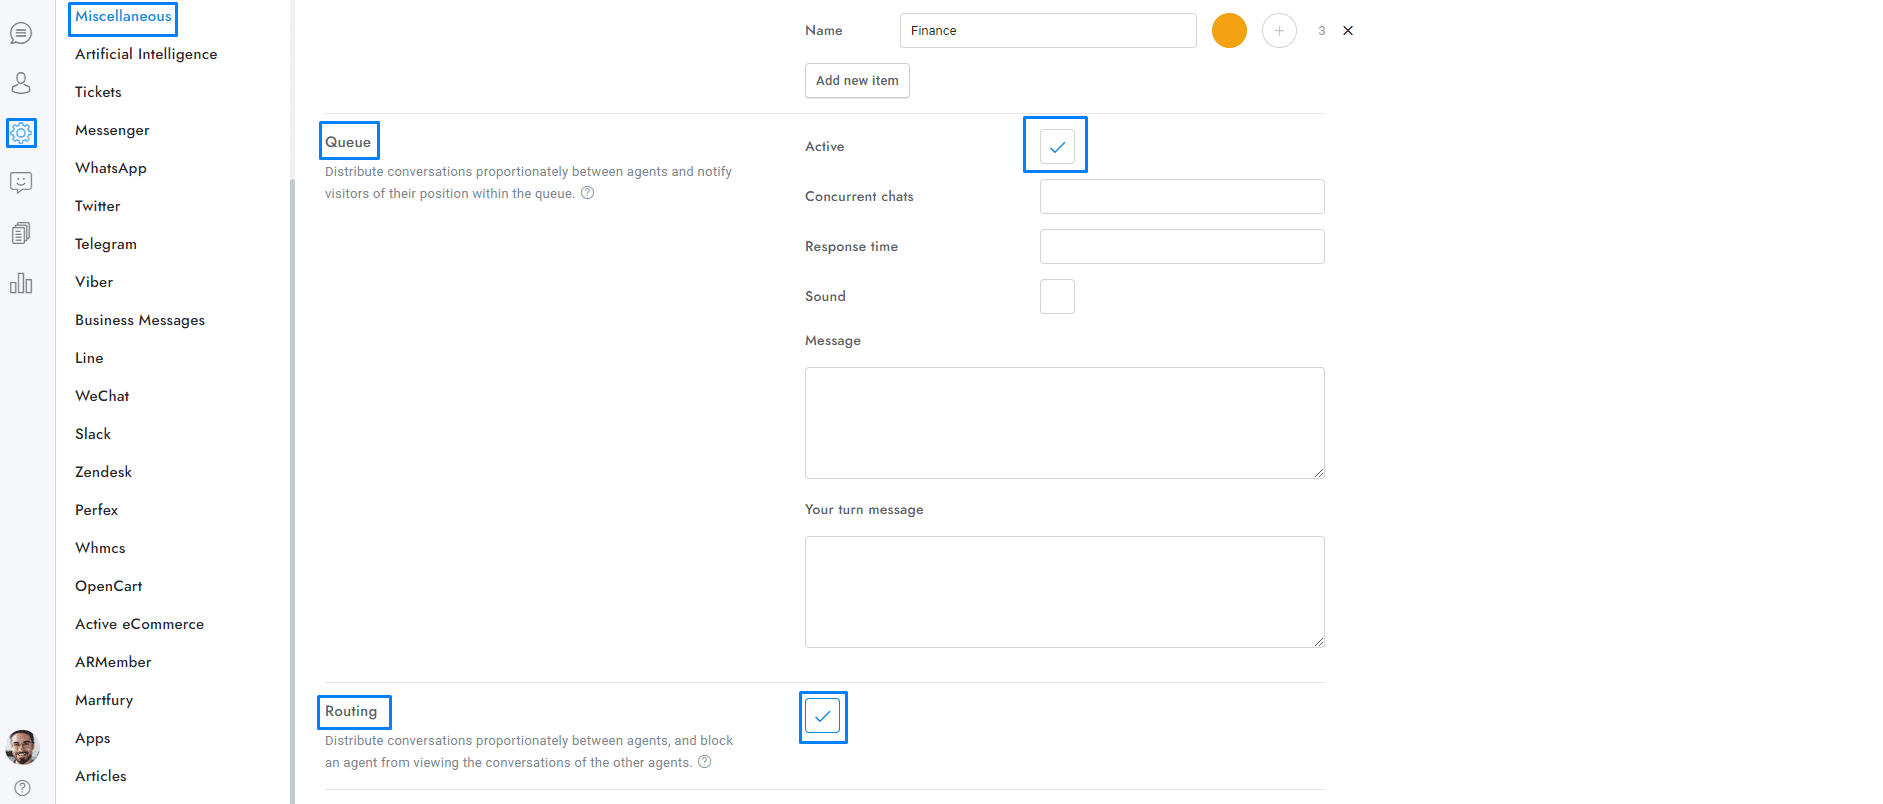The width and height of the screenshot is (1883, 804).
Task: Open the reports bar chart icon
Action: [x=21, y=283]
